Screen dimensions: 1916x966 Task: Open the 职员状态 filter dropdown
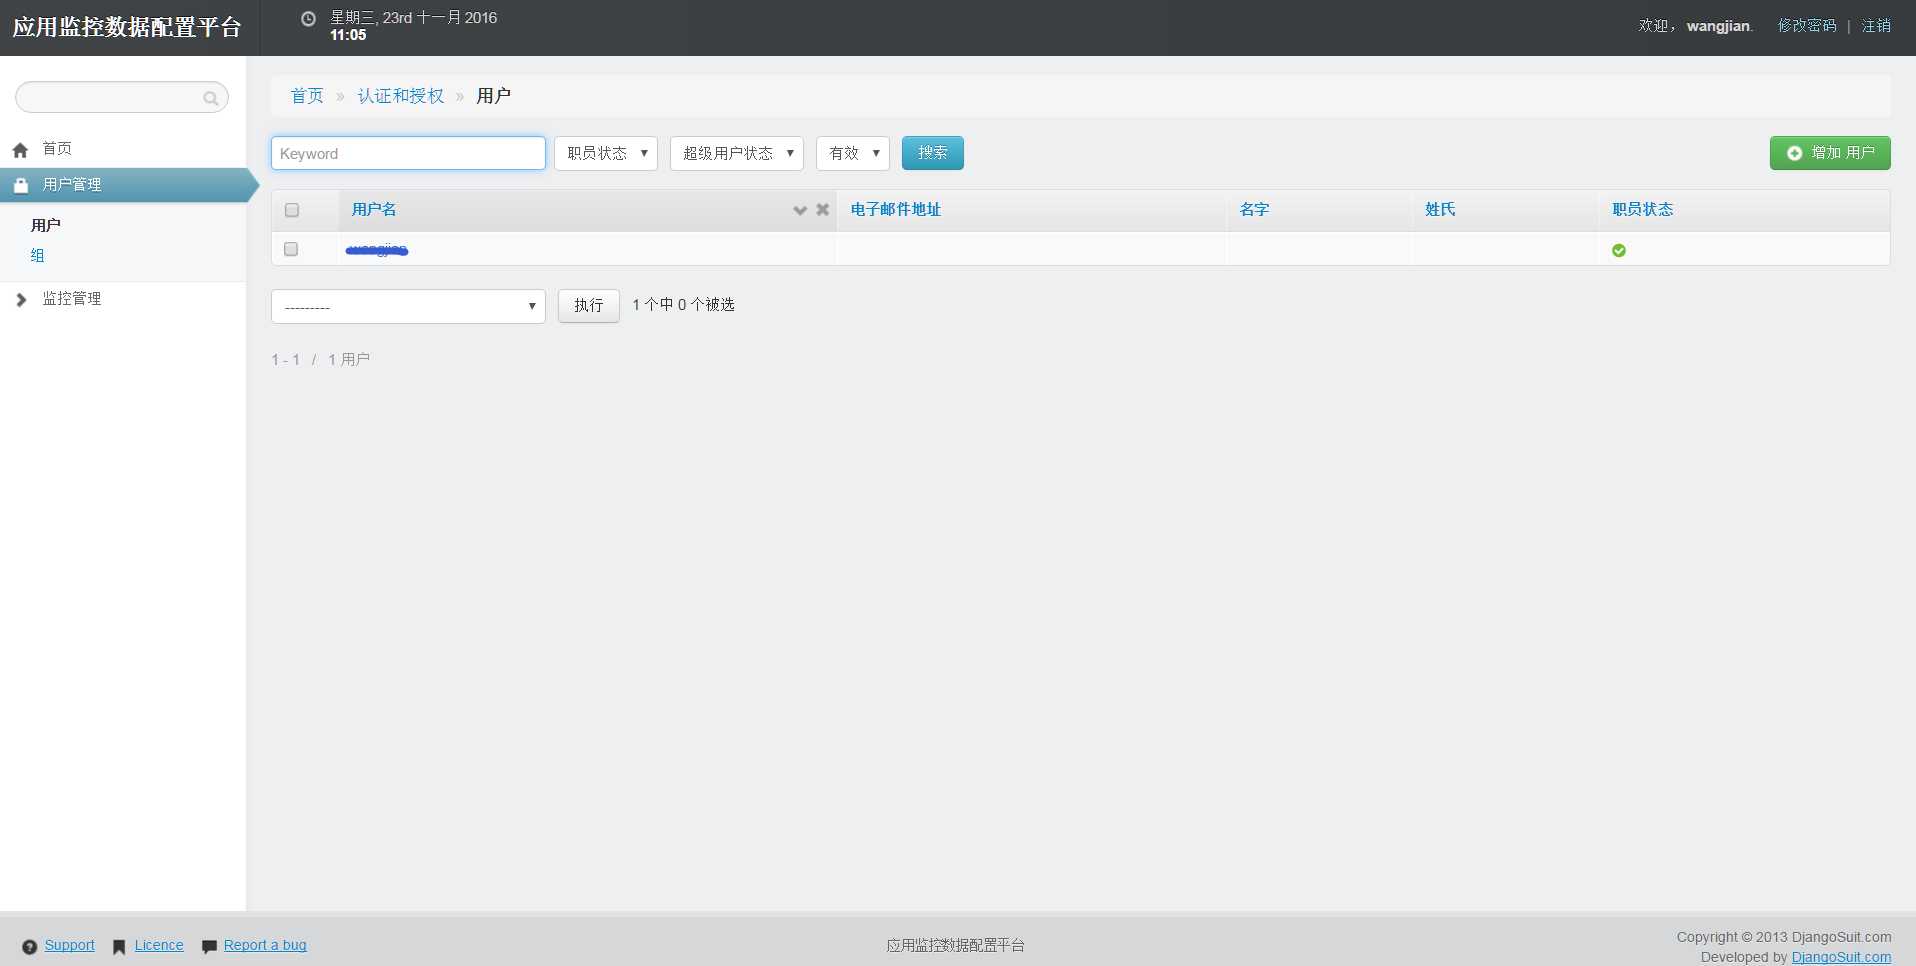pos(606,153)
